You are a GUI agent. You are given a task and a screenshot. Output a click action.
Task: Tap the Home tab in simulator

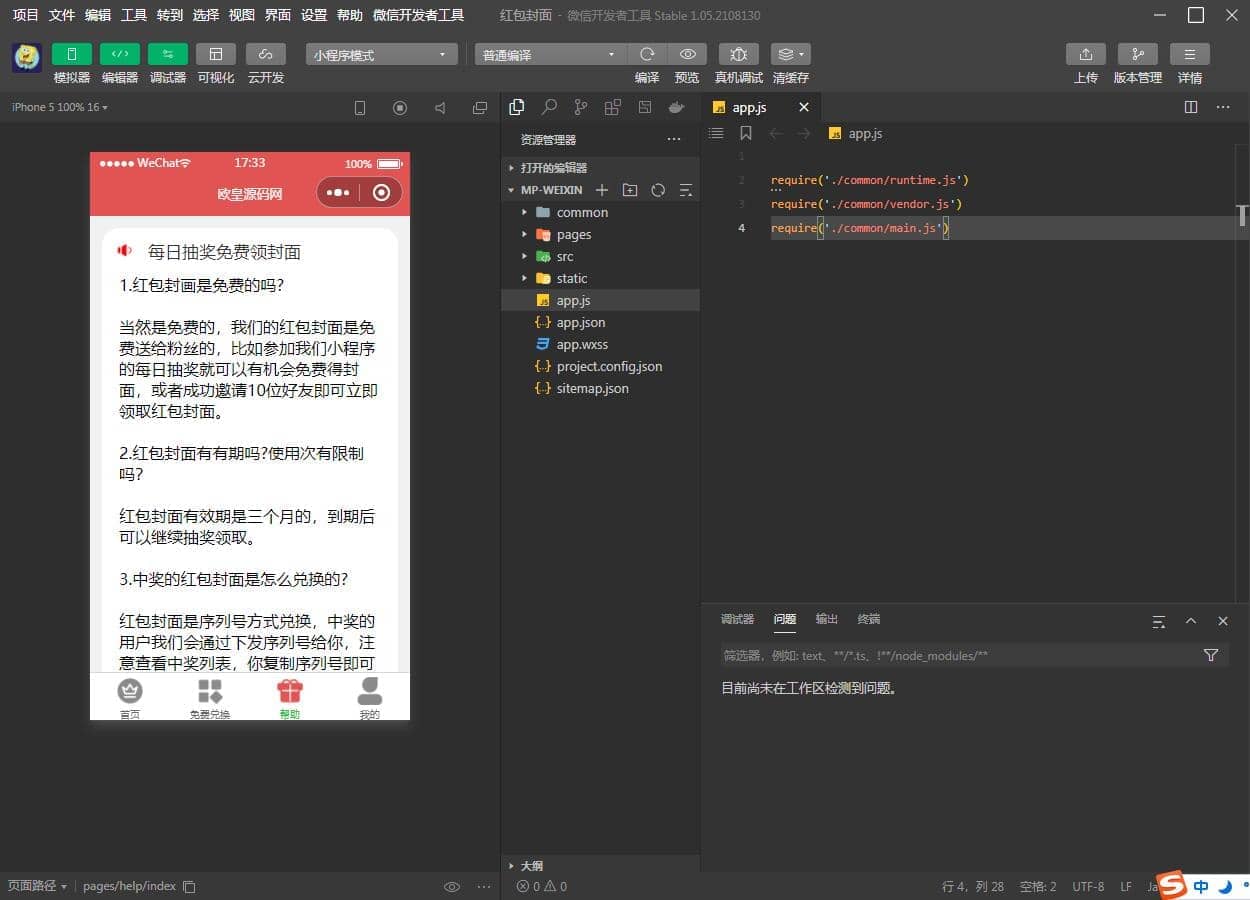pos(130,697)
